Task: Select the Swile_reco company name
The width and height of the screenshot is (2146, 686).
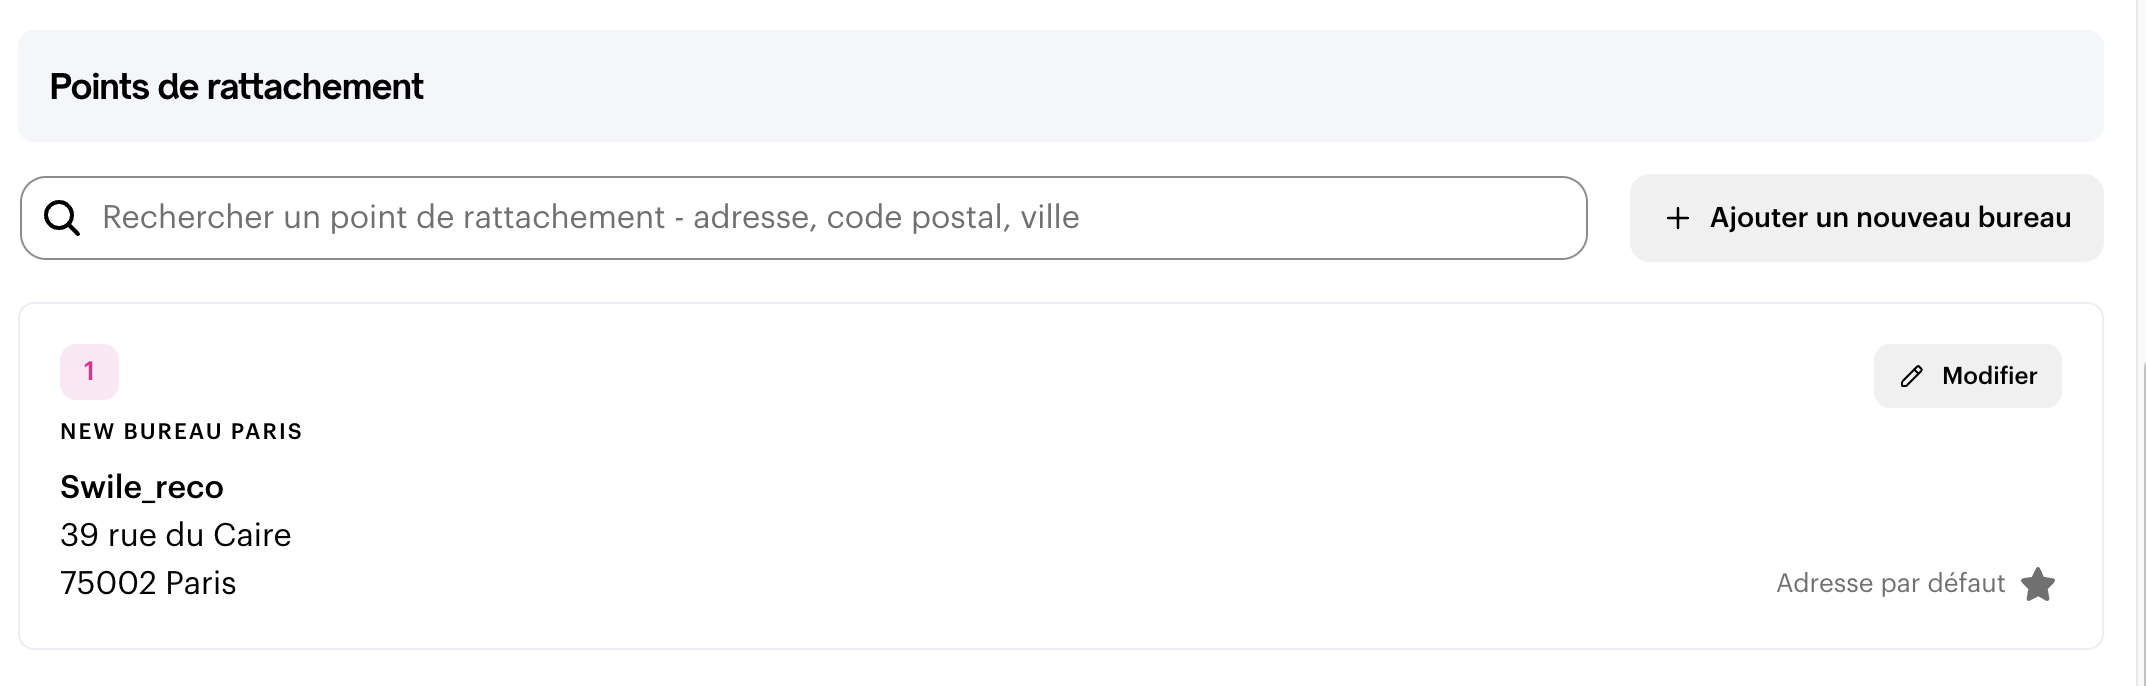Action: point(142,487)
